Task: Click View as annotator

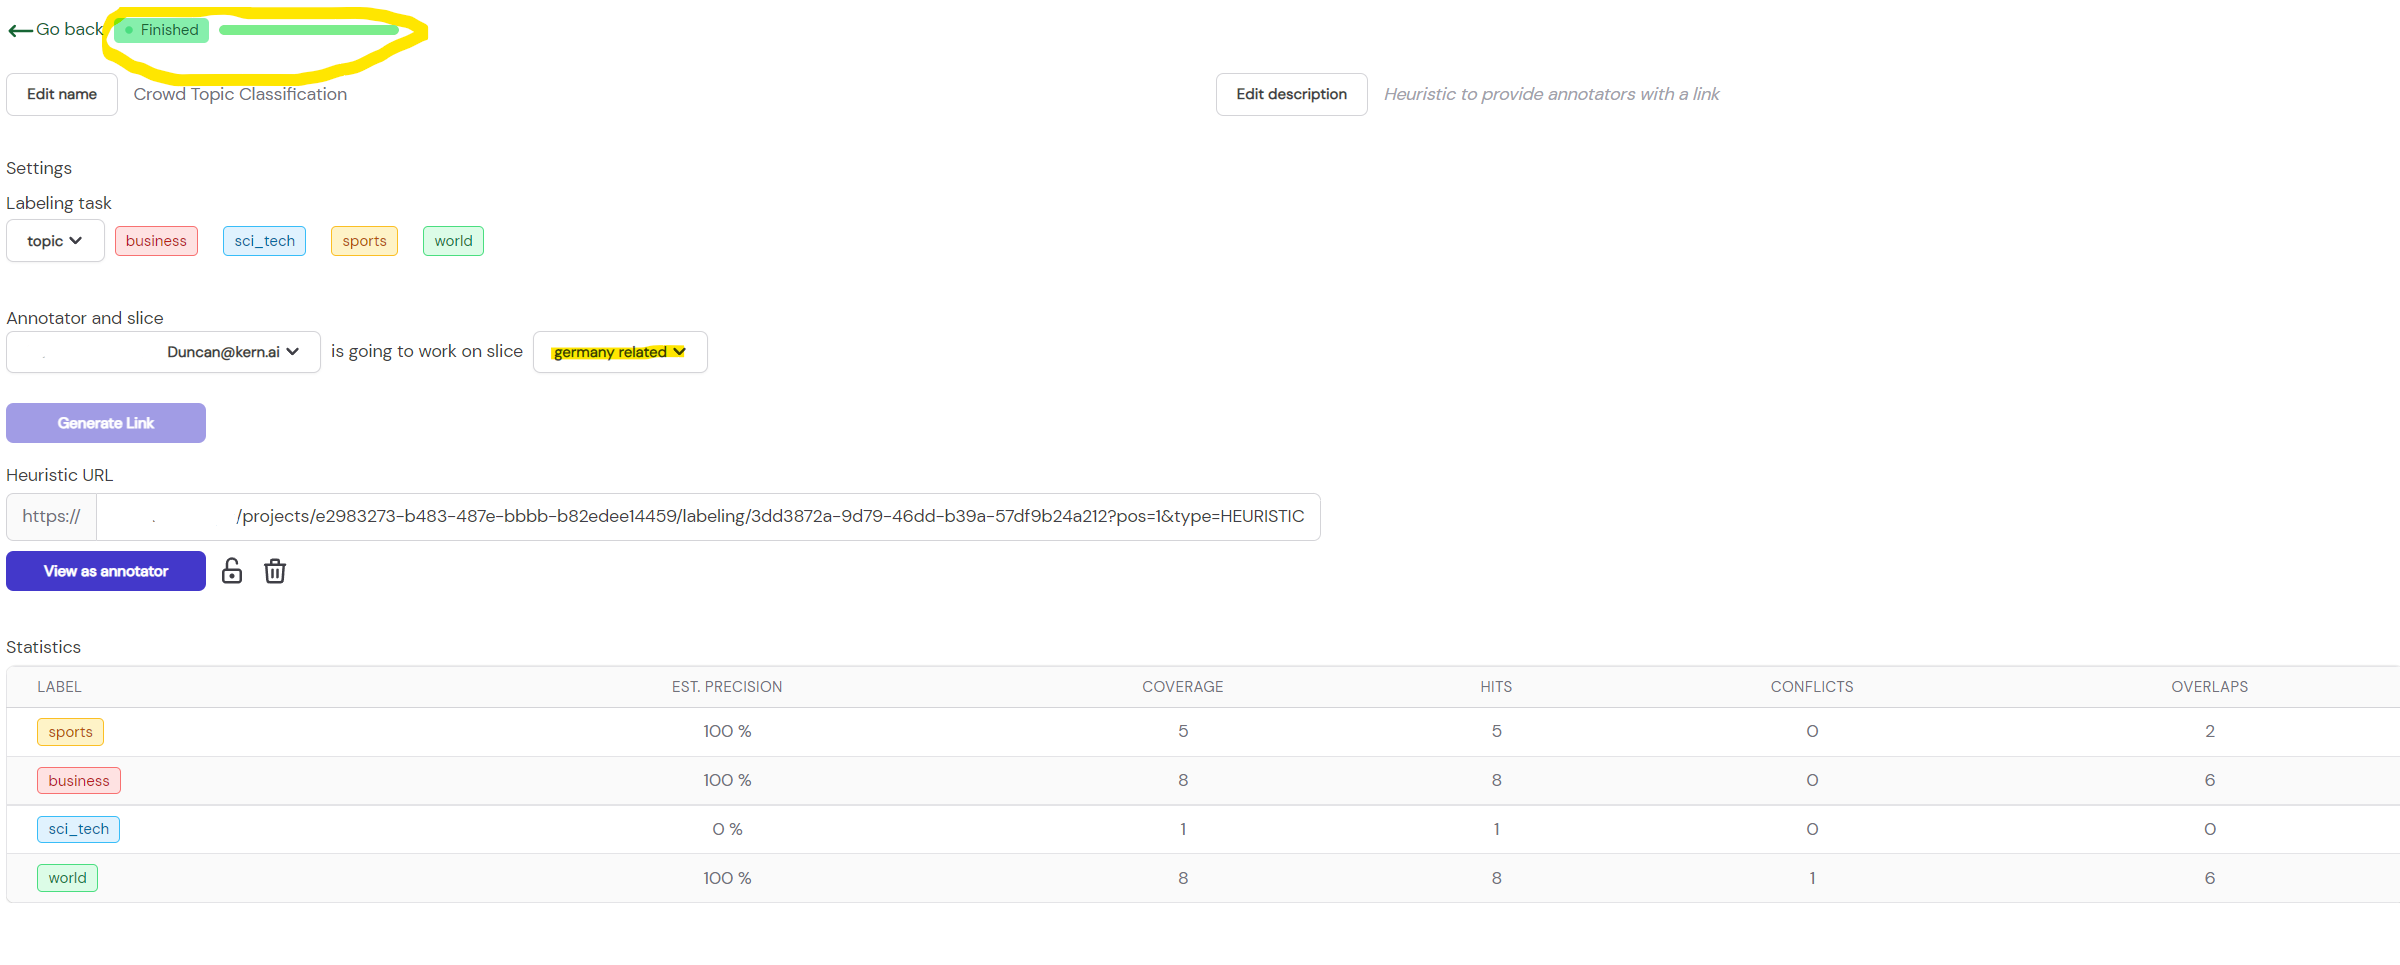Action: 105,571
